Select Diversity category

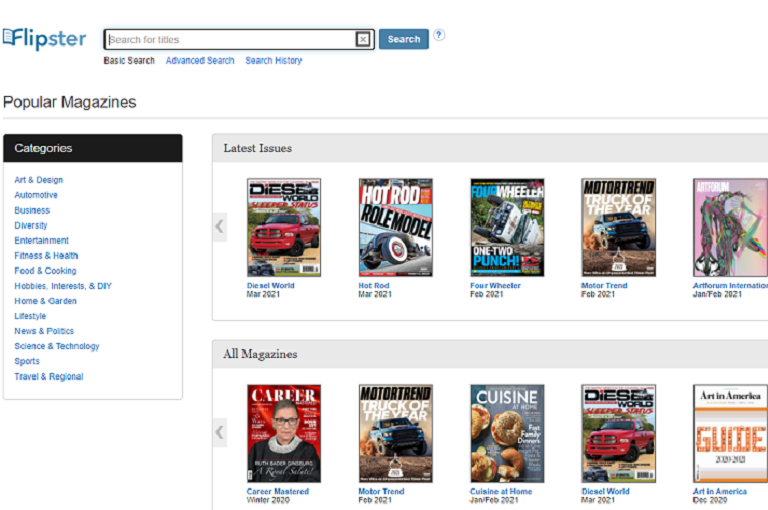click(x=31, y=225)
